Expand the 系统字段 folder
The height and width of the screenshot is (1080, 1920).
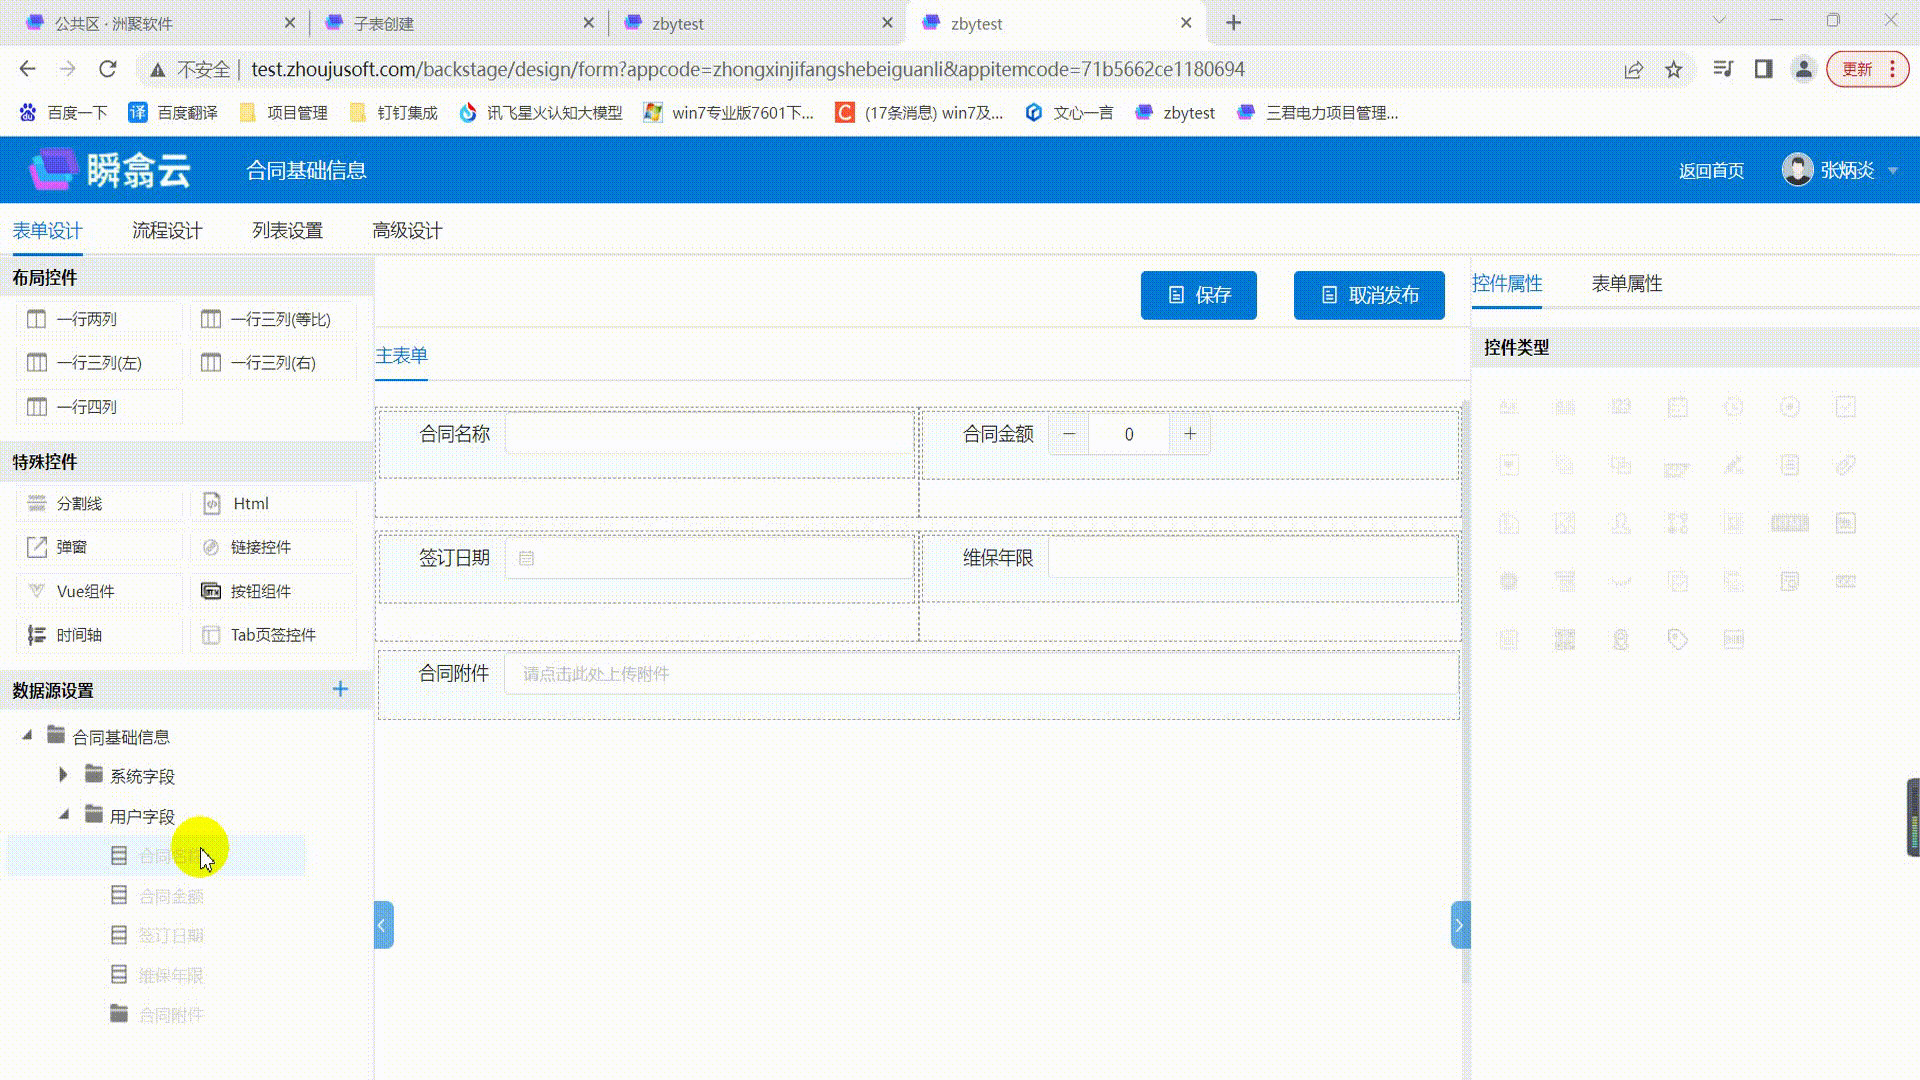[x=63, y=775]
